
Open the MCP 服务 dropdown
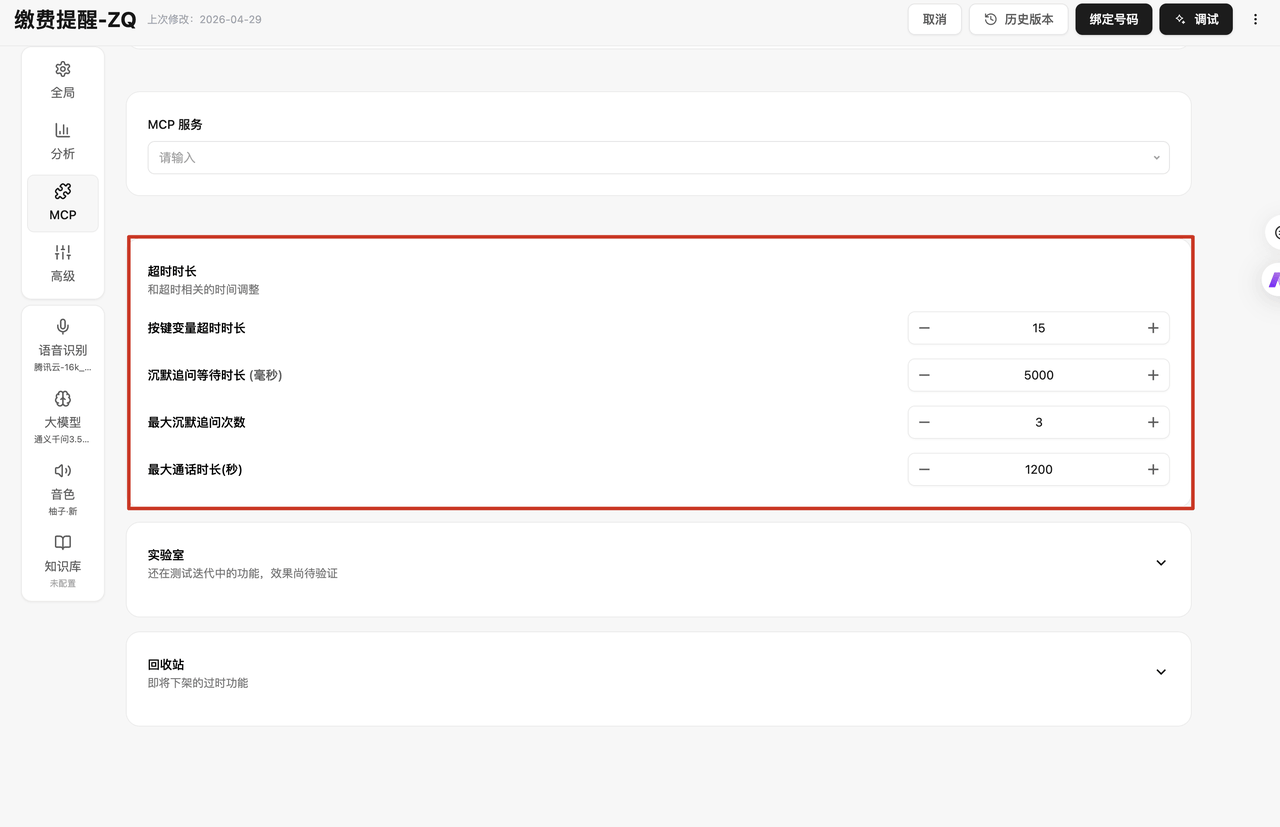click(x=658, y=157)
